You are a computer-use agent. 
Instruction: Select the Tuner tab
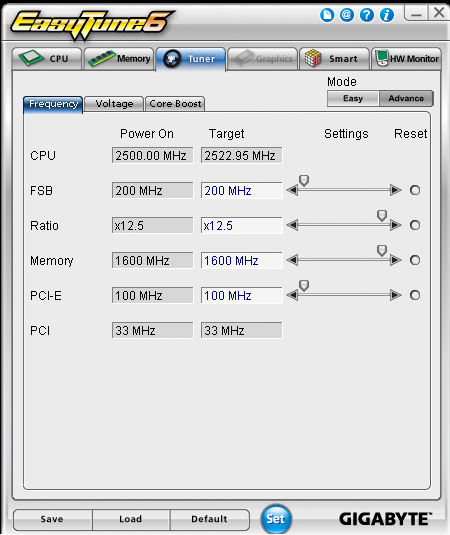point(191,59)
